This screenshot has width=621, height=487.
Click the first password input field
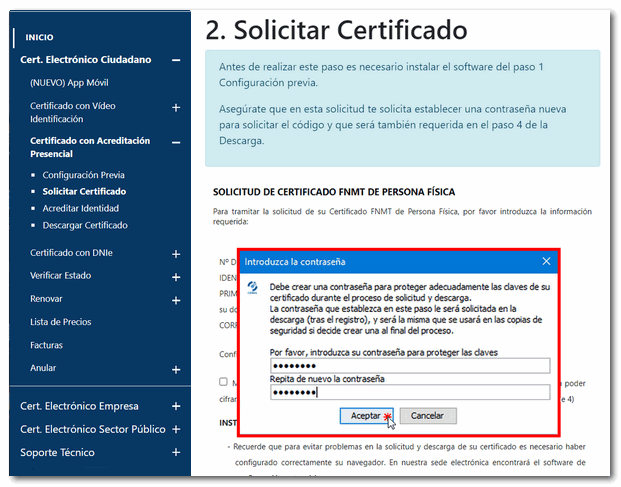pyautogui.click(x=409, y=365)
